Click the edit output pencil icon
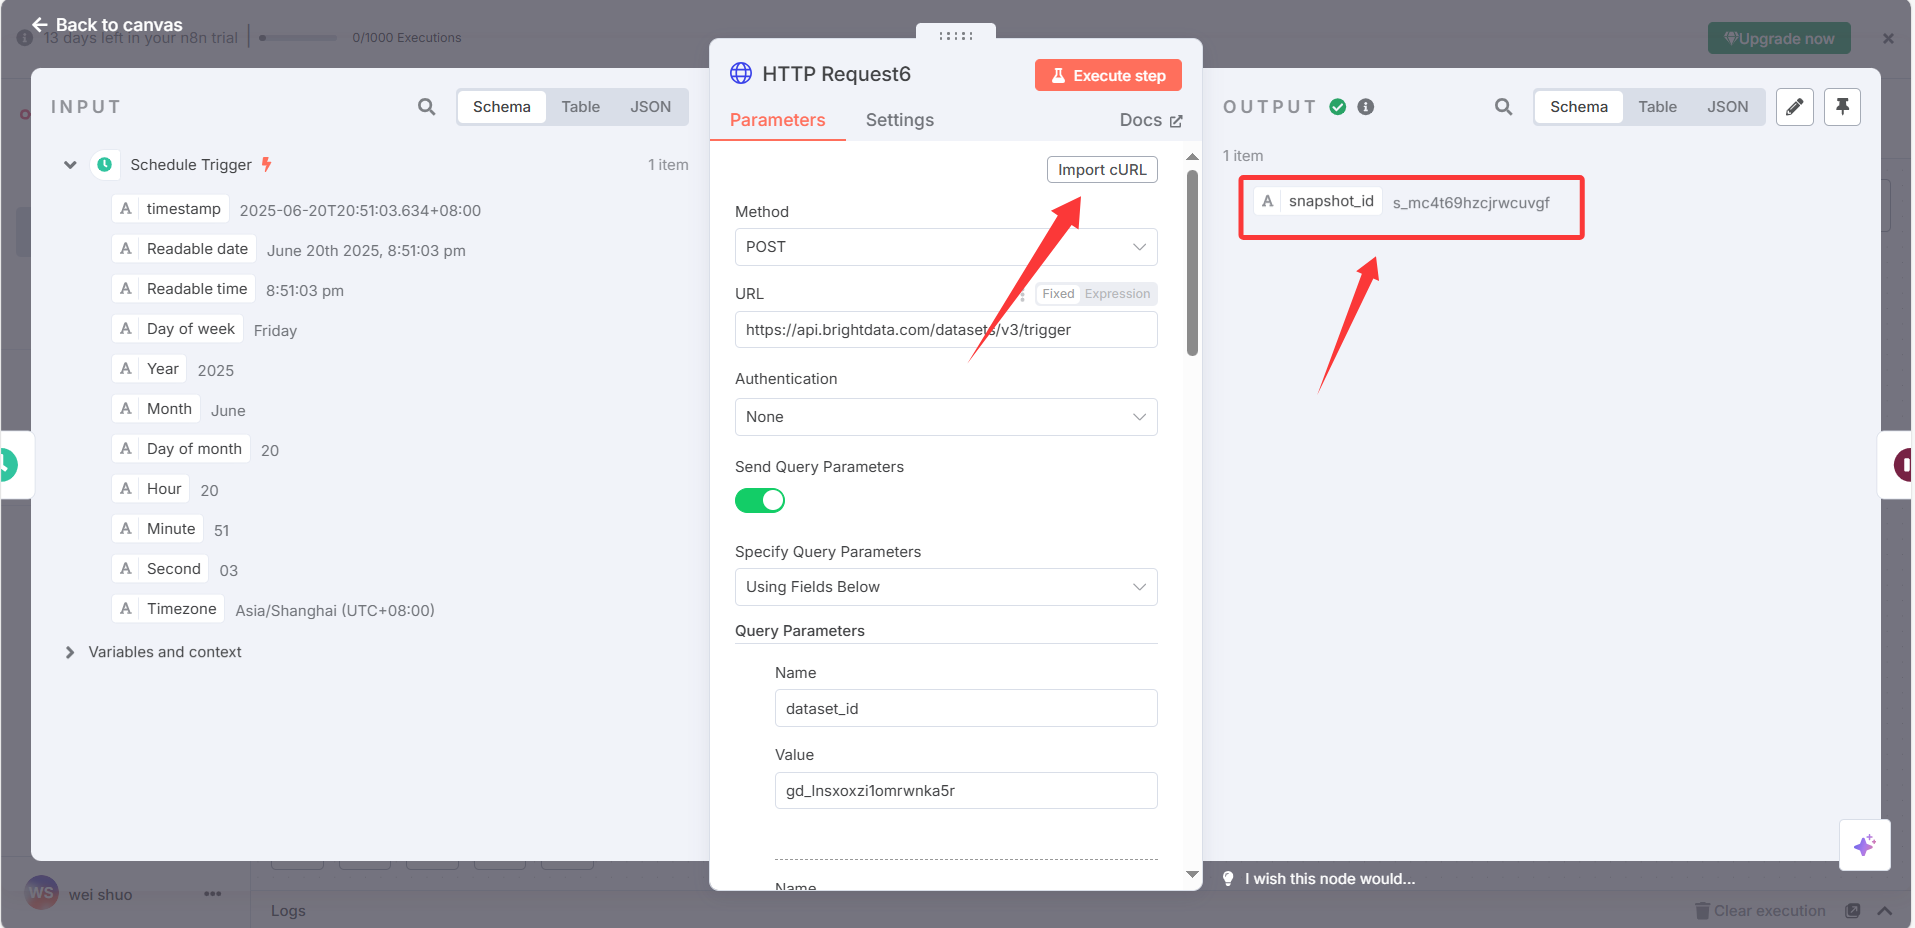 coord(1795,107)
